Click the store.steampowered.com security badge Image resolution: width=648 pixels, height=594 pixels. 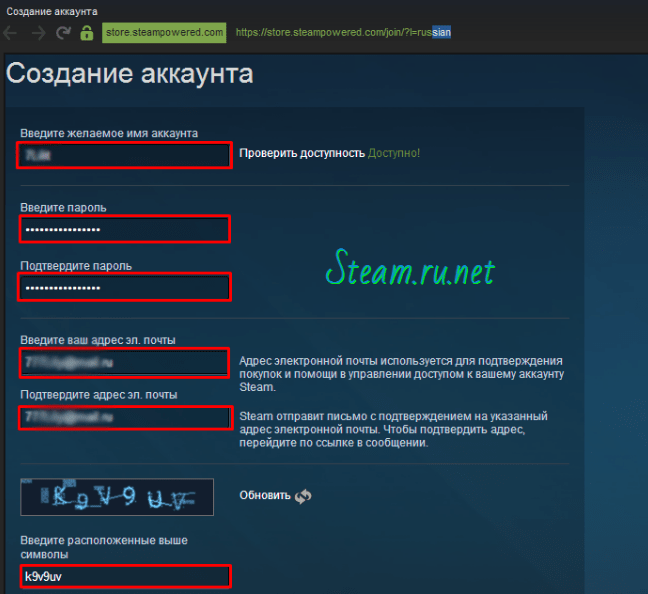point(164,33)
